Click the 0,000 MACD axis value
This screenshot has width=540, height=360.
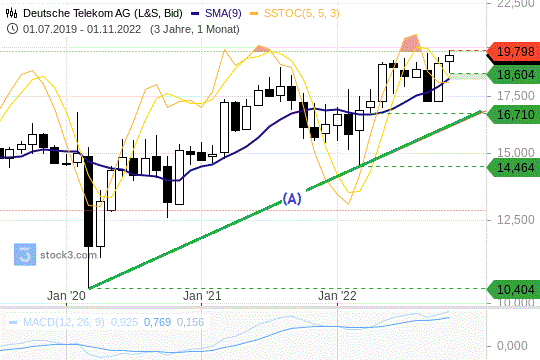coord(512,346)
